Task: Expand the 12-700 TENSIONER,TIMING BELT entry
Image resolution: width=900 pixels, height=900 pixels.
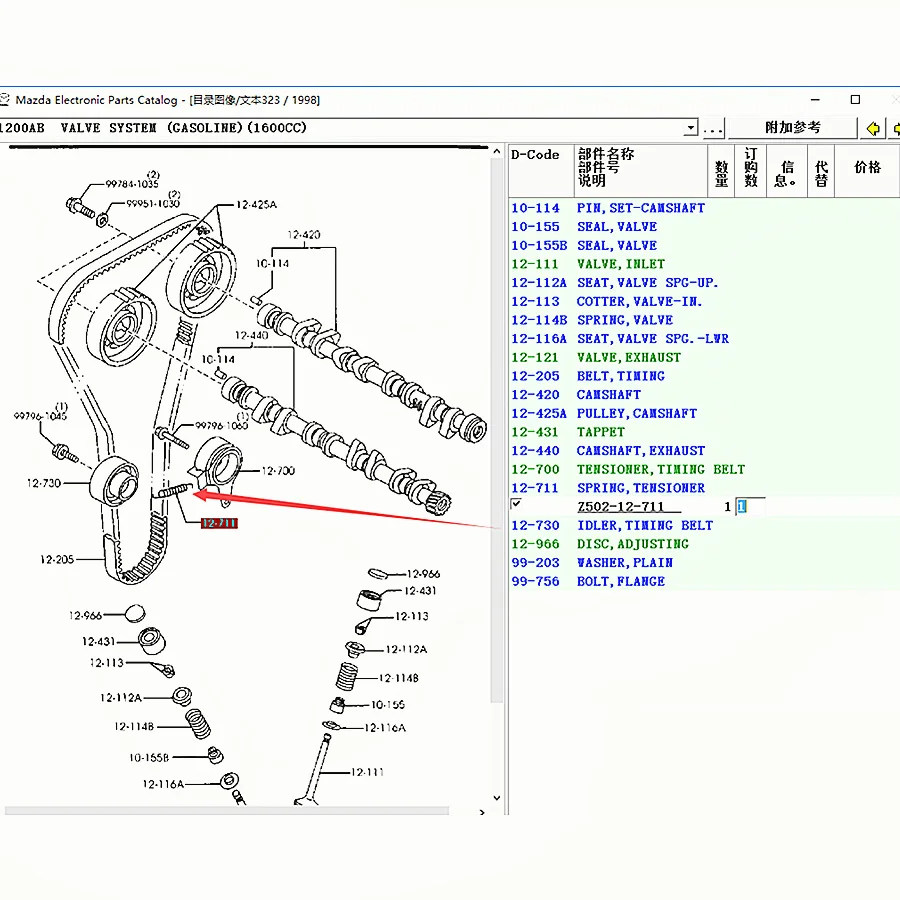Action: 660,469
